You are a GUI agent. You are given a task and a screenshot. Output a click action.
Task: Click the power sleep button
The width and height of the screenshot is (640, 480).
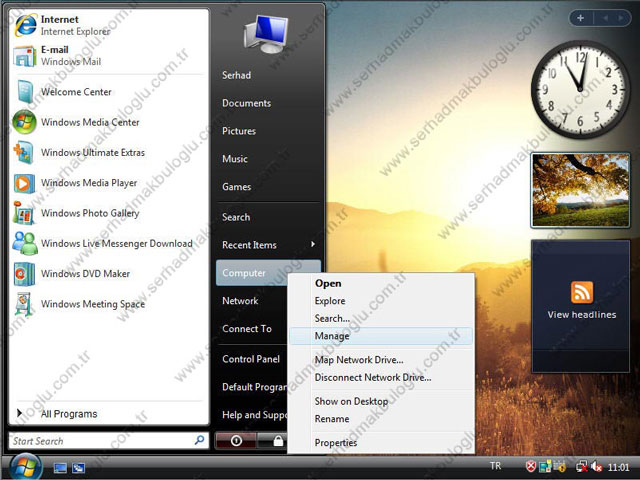[x=236, y=440]
